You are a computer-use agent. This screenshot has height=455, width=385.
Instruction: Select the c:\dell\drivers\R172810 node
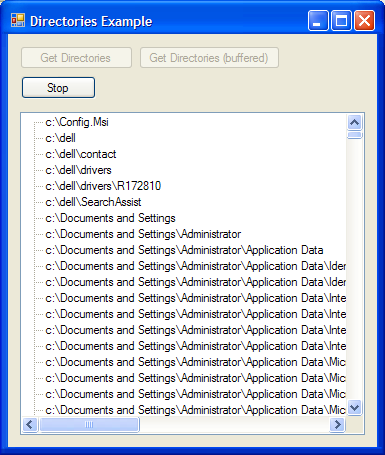tap(103, 186)
